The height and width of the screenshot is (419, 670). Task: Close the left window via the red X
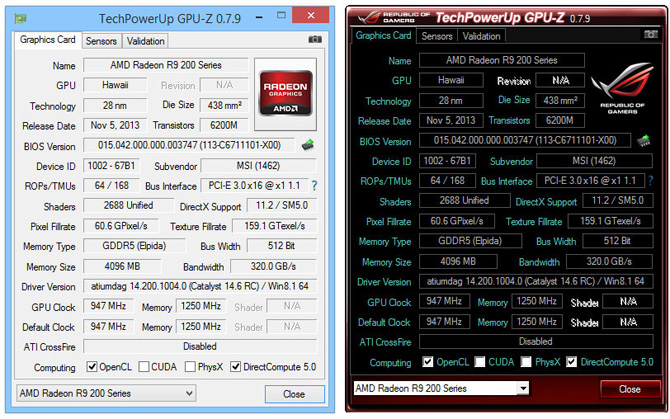point(311,15)
